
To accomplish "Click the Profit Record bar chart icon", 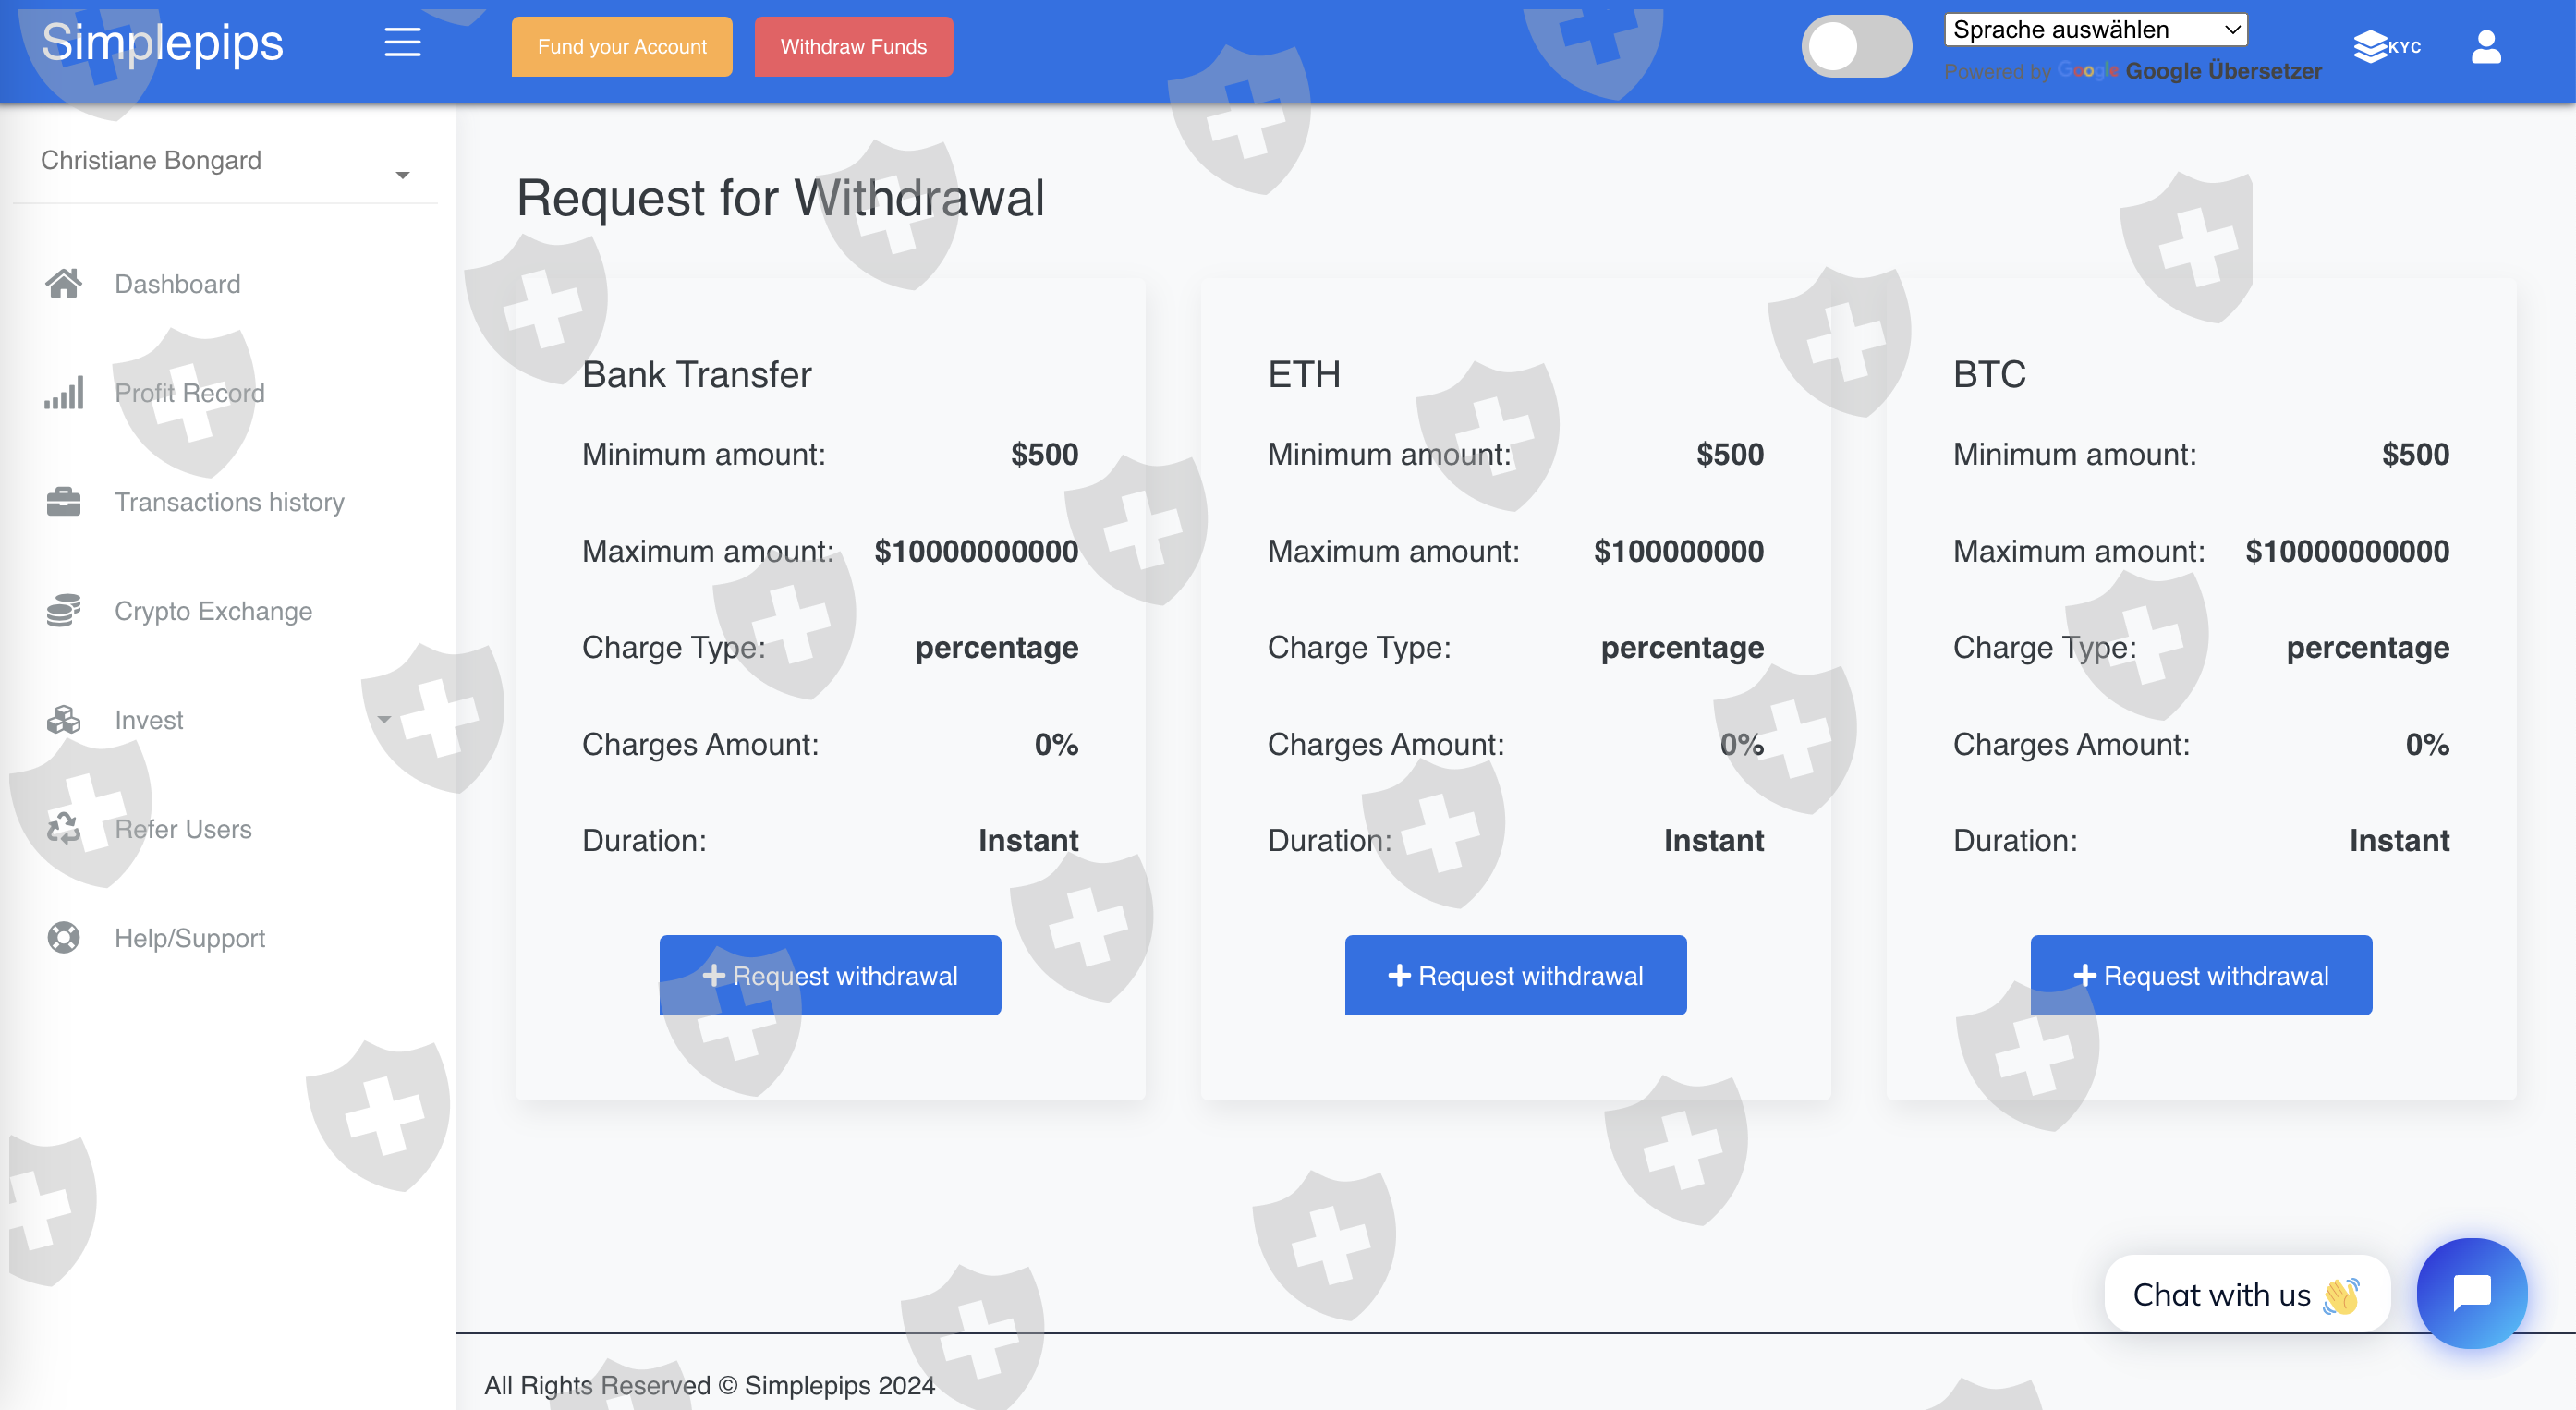I will (x=63, y=393).
